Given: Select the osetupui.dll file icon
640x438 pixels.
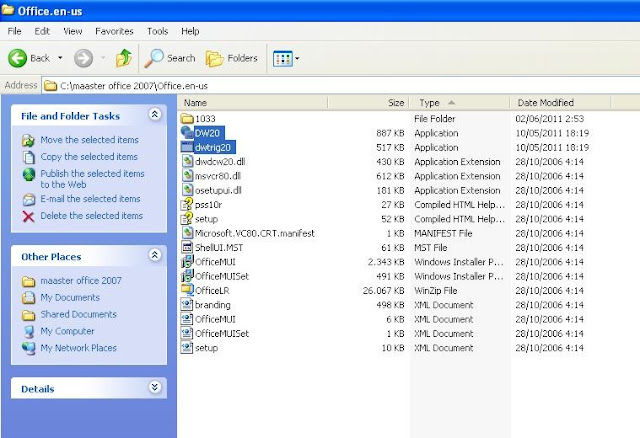Looking at the screenshot, I should tap(187, 190).
